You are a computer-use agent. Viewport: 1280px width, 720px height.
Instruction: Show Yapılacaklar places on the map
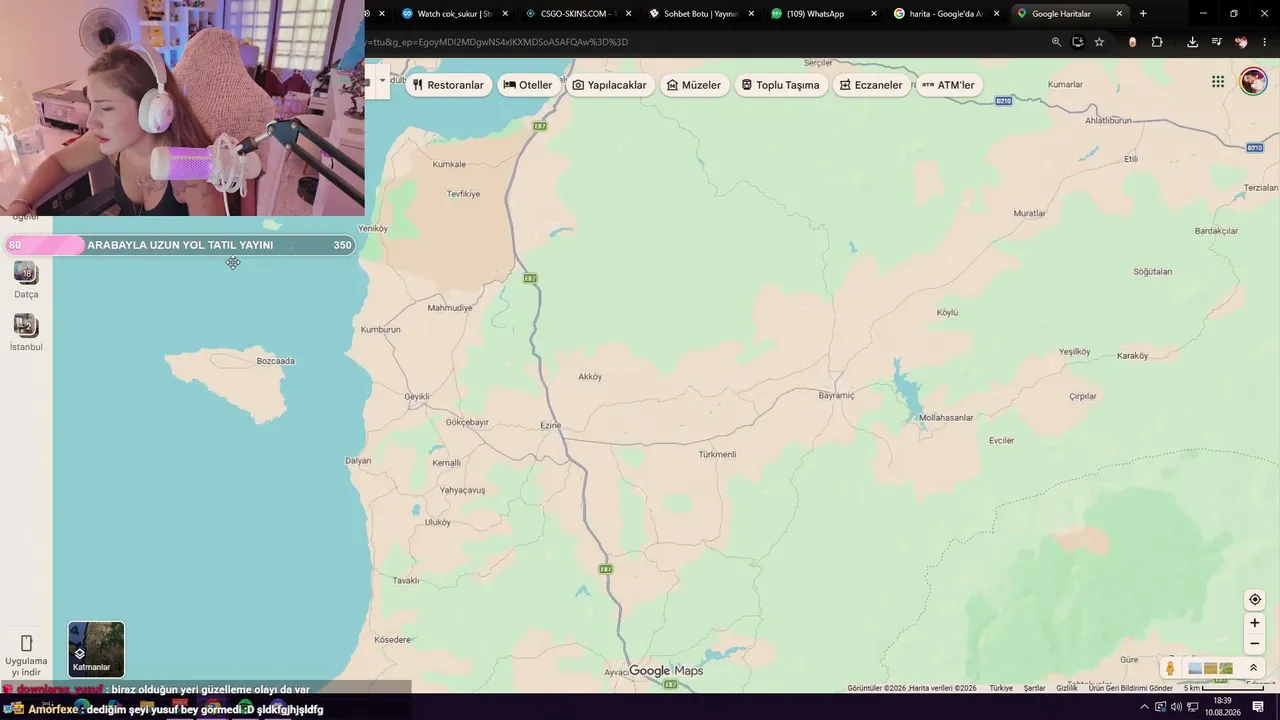609,85
